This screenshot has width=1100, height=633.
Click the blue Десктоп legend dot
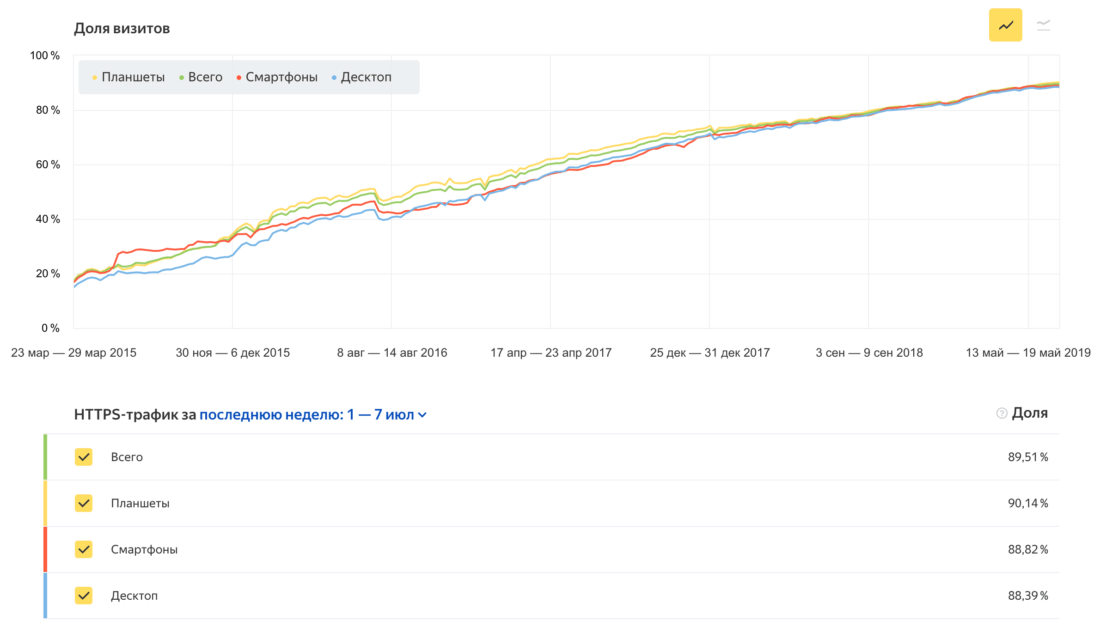333,78
